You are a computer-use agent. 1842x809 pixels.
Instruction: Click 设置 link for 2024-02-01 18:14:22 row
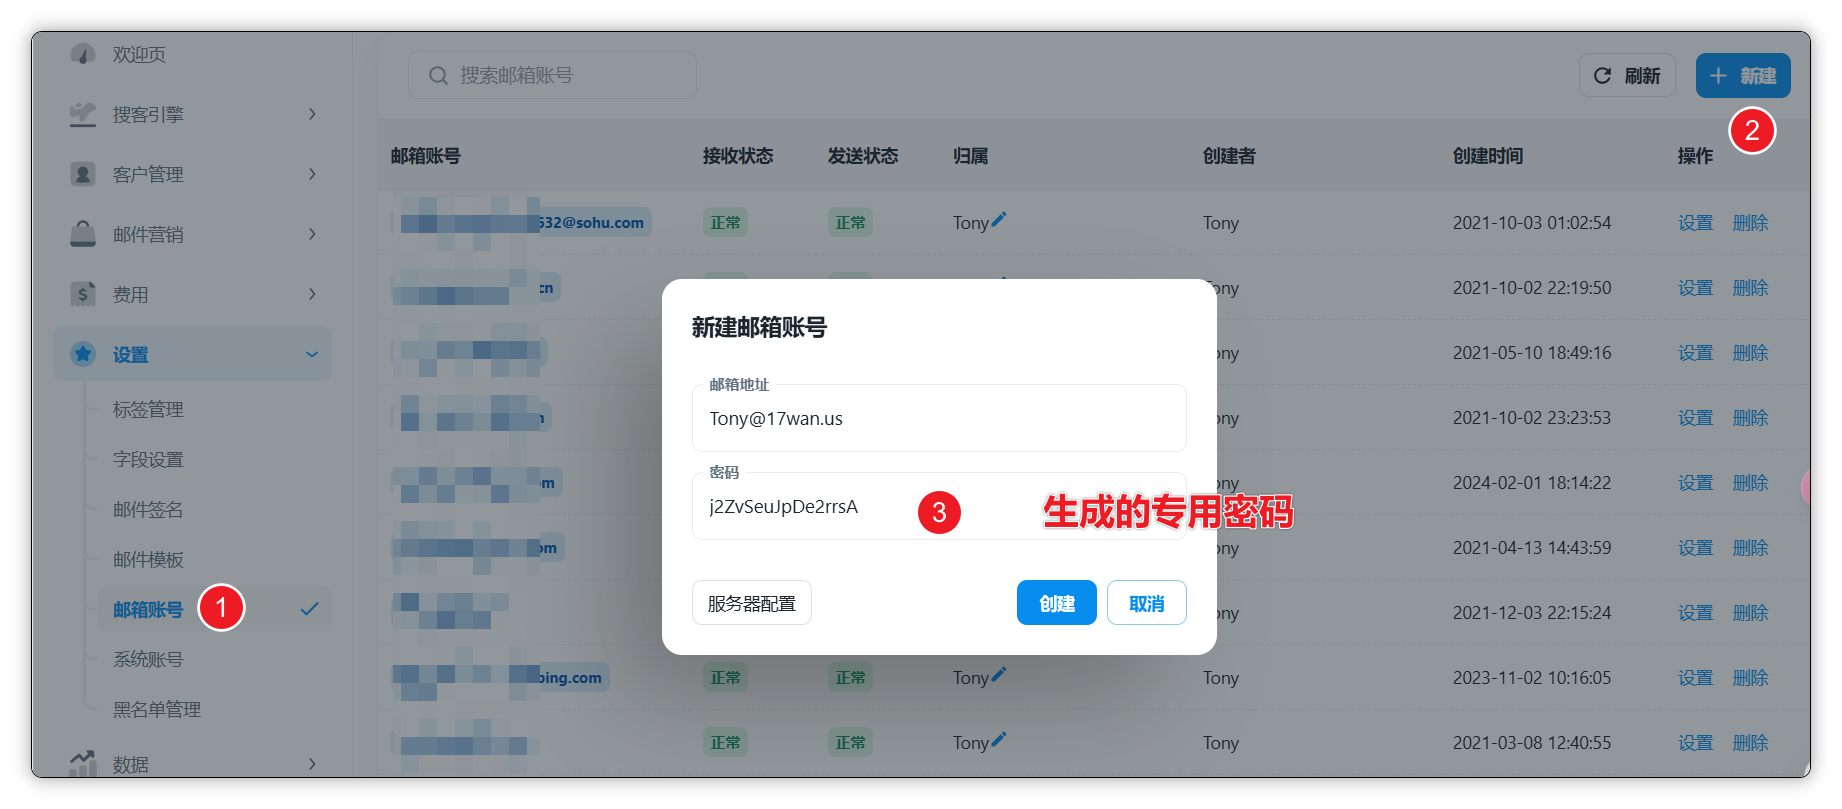(1696, 483)
